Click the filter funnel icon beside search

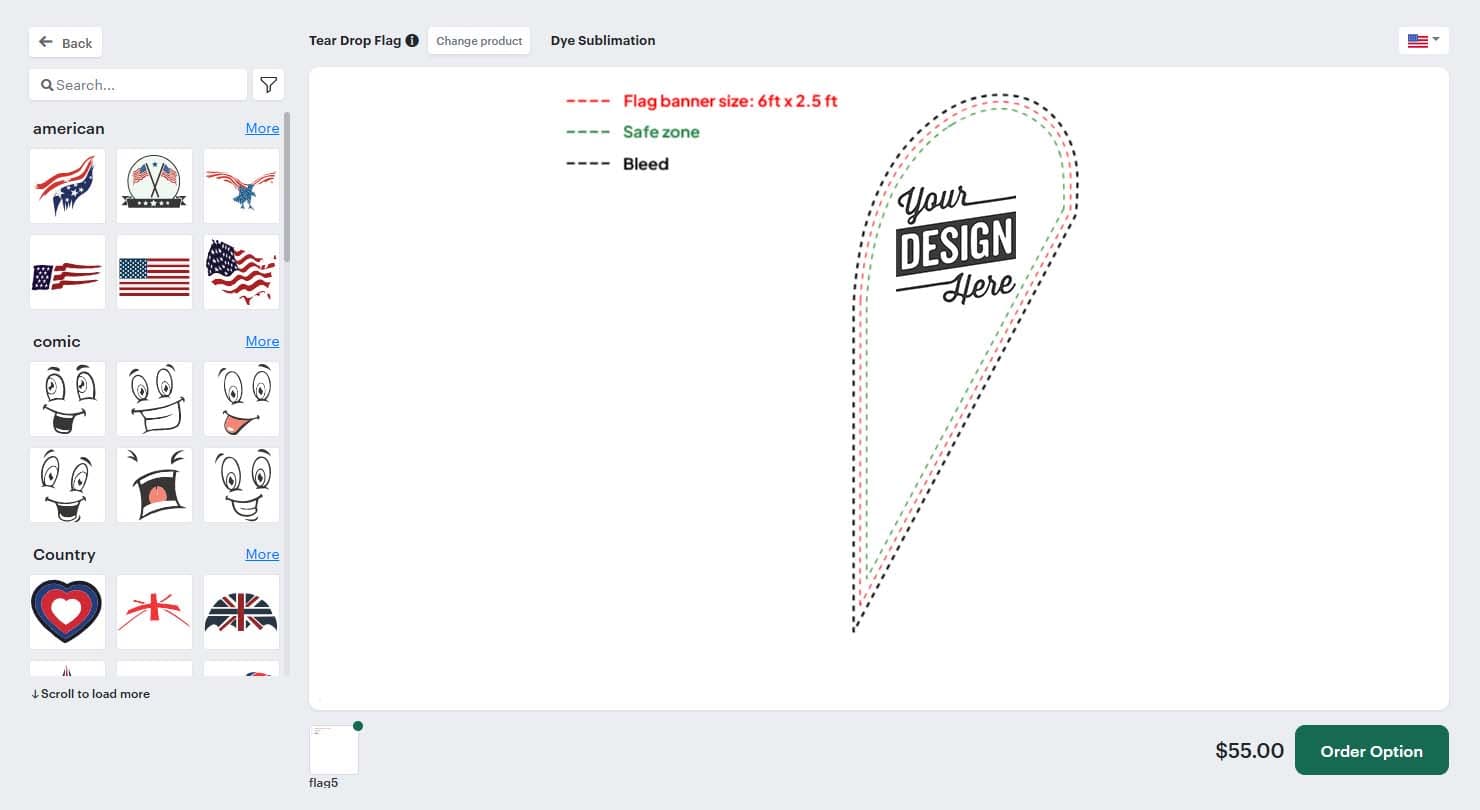(x=268, y=85)
